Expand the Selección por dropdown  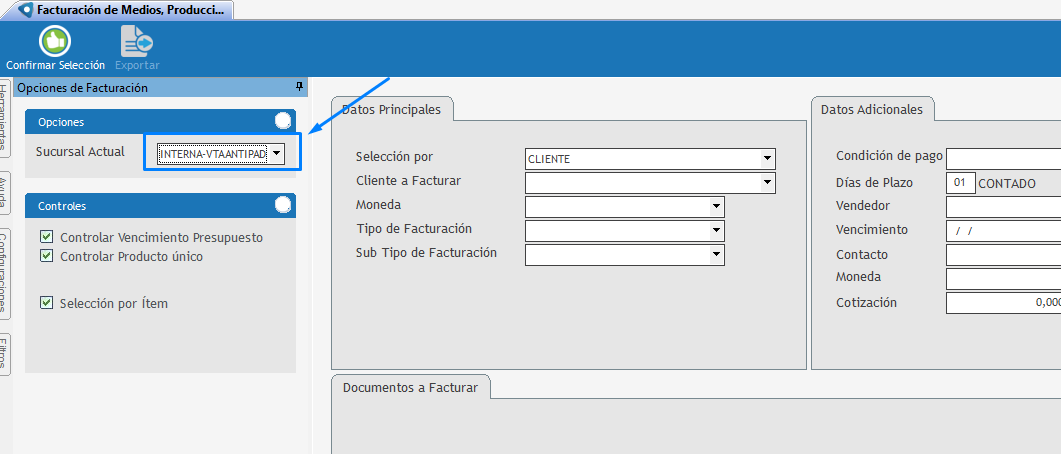click(x=767, y=158)
